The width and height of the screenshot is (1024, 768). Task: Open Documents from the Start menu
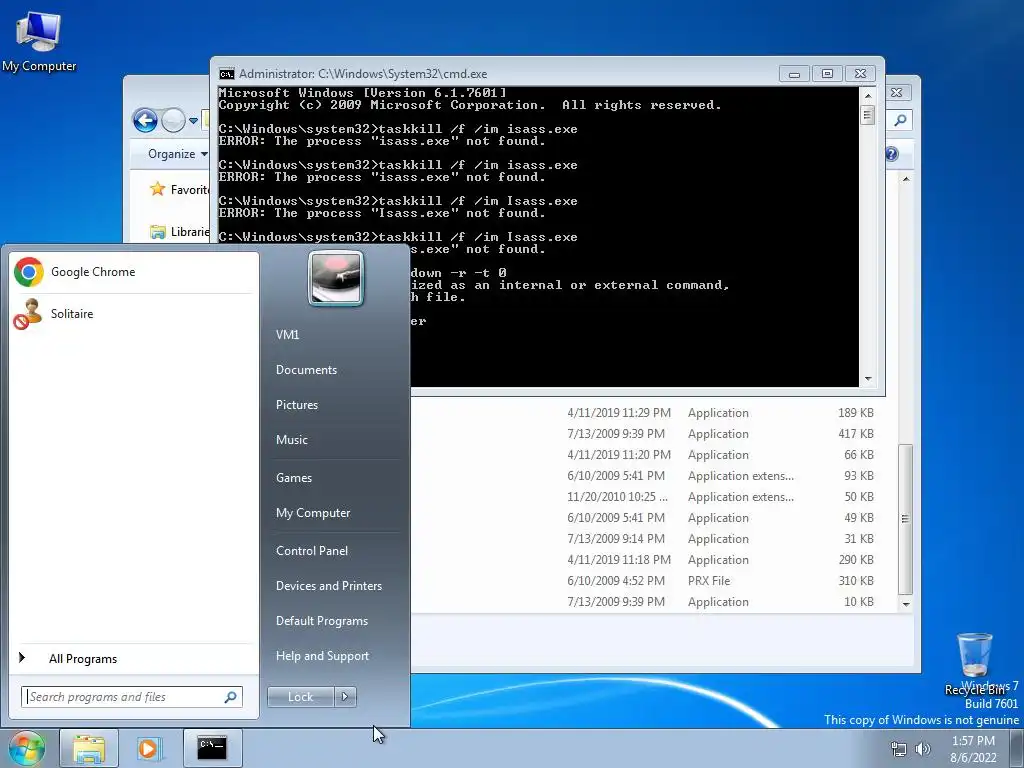[306, 370]
